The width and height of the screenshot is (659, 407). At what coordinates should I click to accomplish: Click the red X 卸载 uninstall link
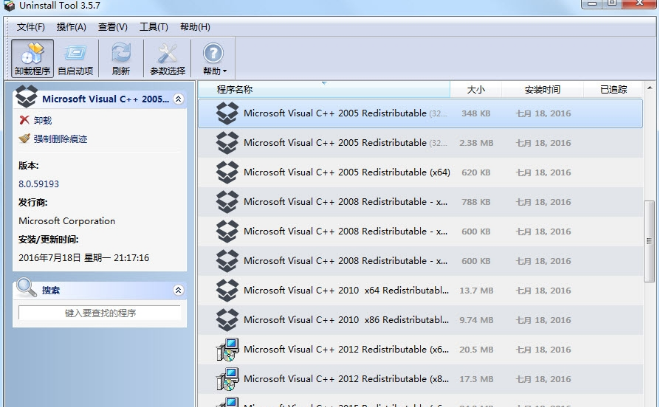(x=35, y=121)
